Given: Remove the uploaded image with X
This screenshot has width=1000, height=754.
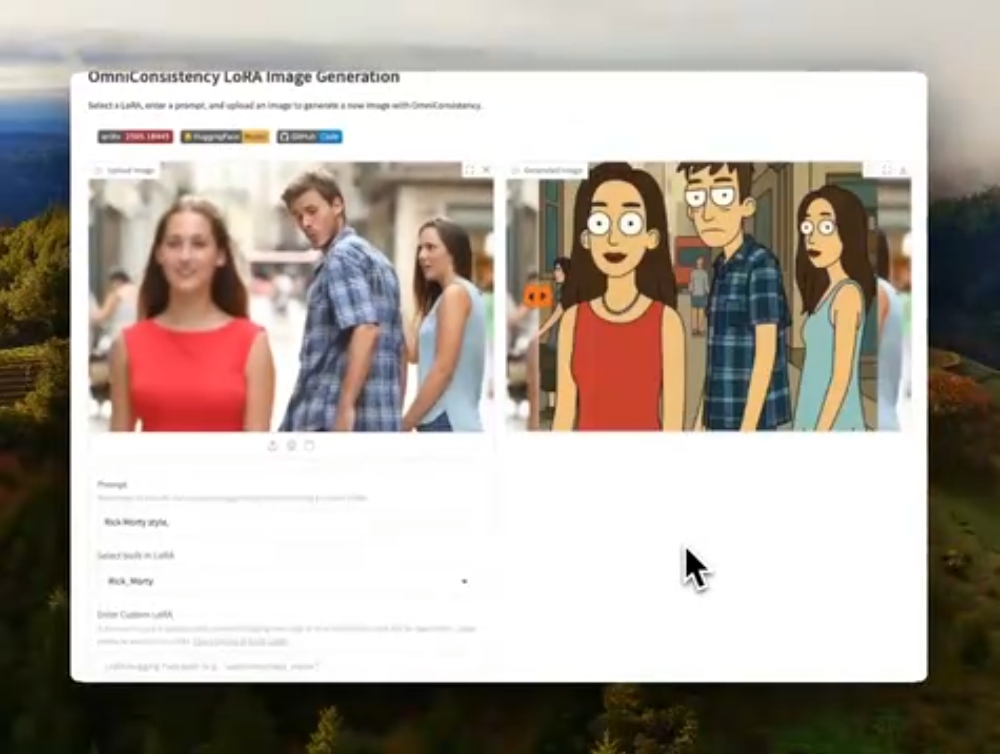Looking at the screenshot, I should 486,170.
